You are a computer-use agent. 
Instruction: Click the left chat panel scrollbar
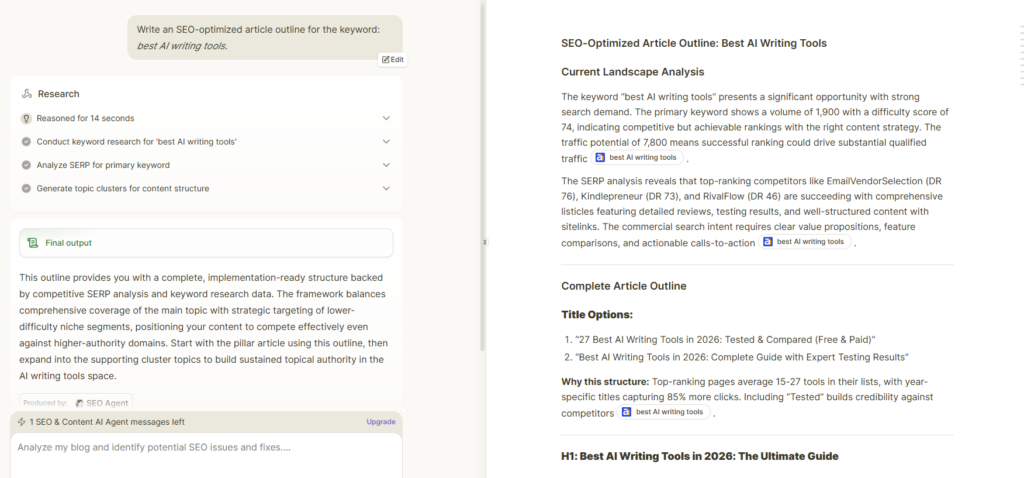482,176
